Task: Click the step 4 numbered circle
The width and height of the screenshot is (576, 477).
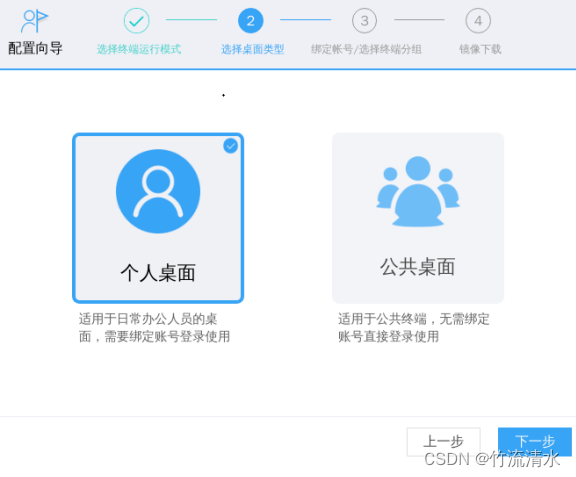Action: (478, 21)
